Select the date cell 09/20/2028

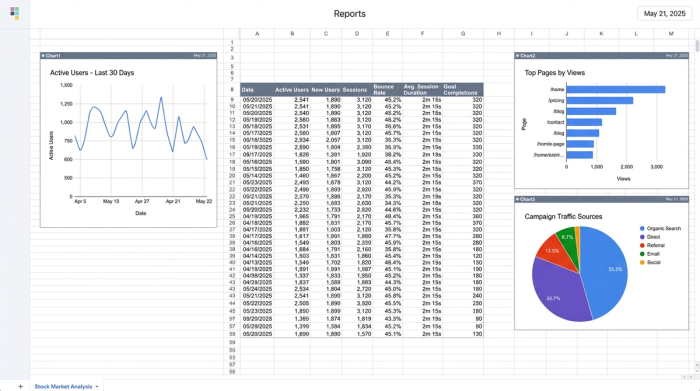pos(257,319)
